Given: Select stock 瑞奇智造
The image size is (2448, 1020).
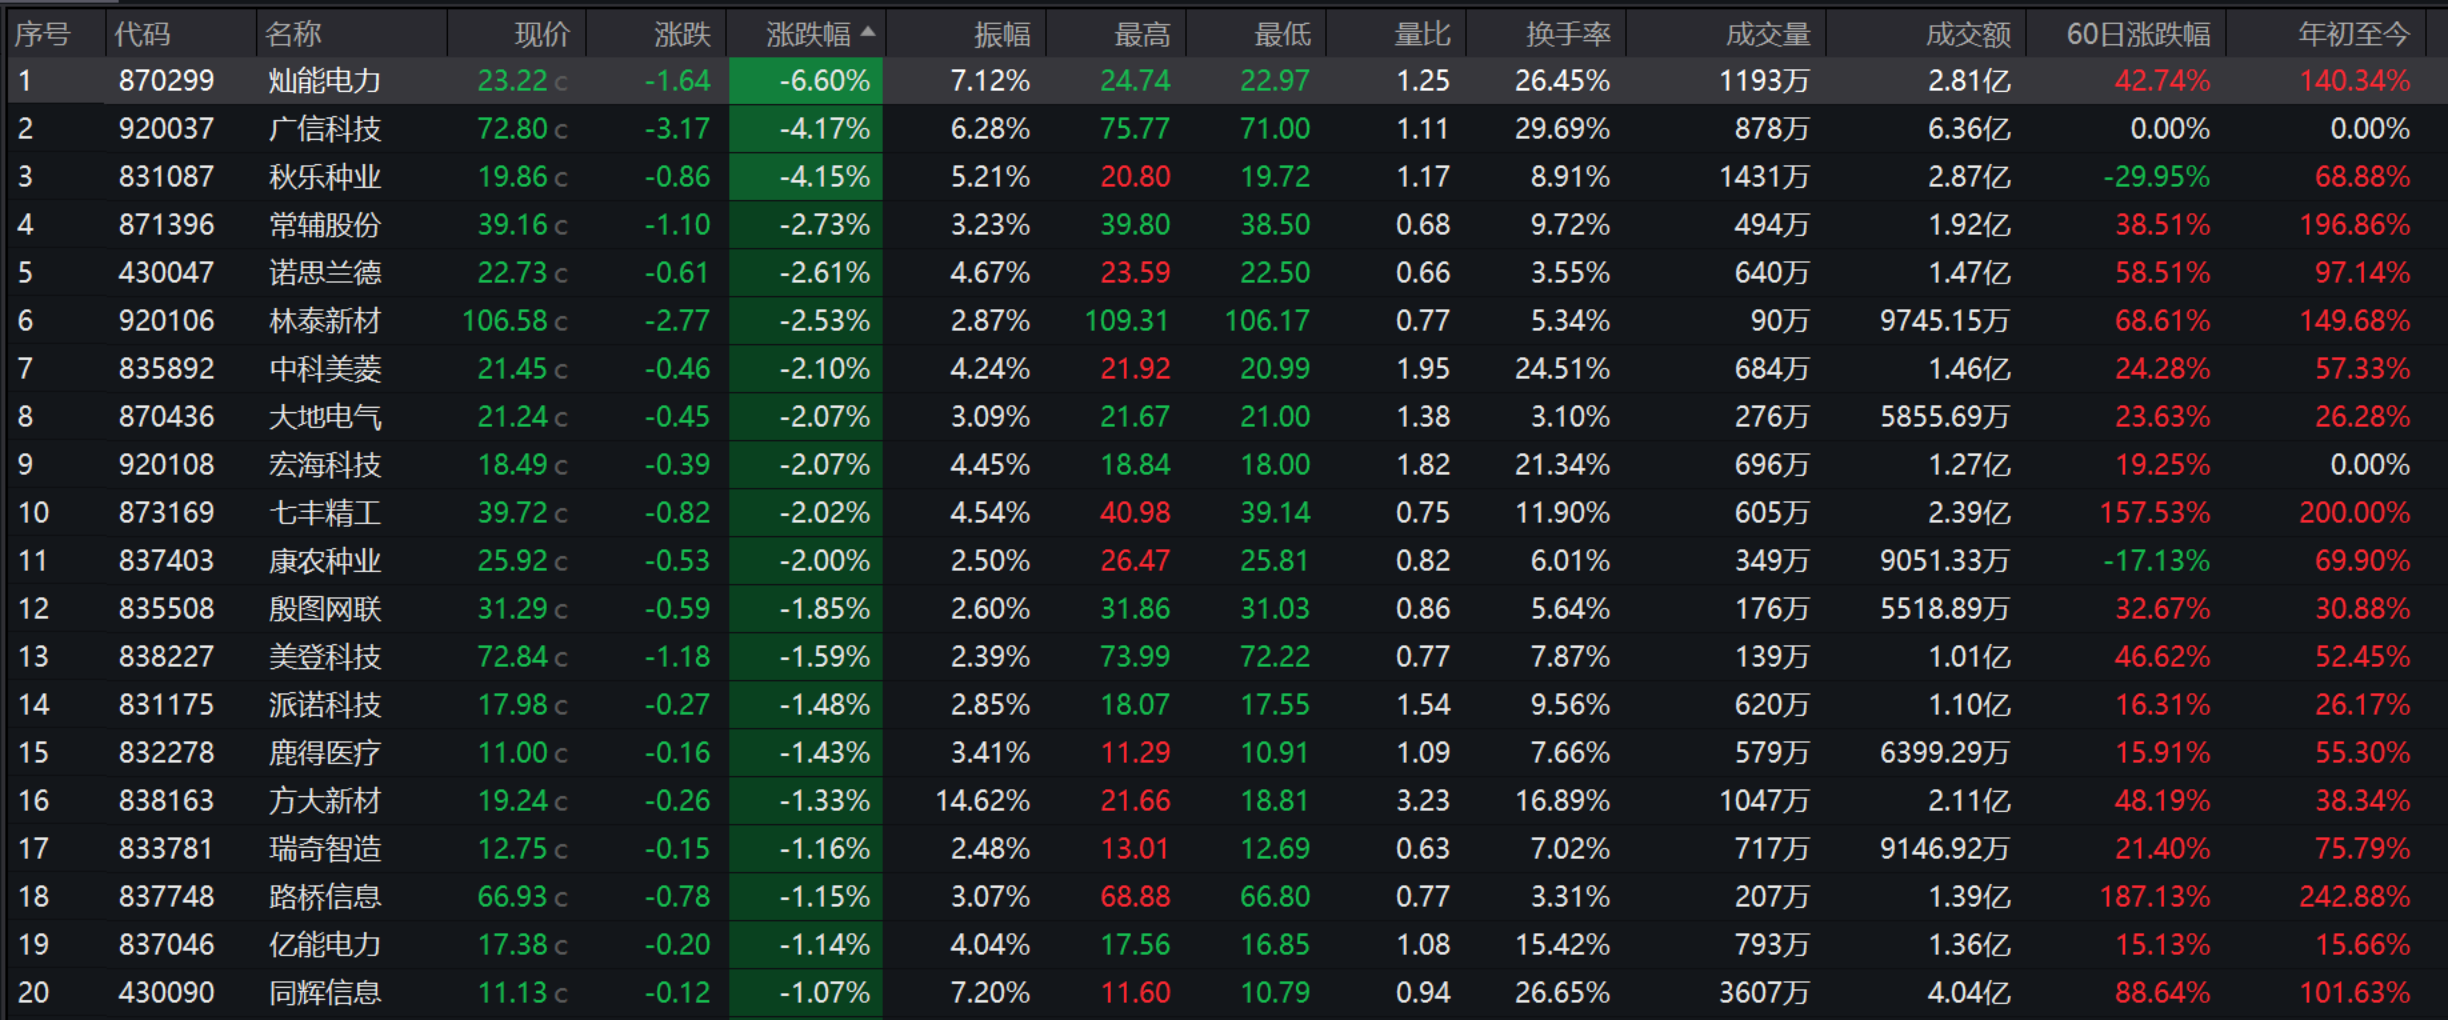Looking at the screenshot, I should 325,849.
